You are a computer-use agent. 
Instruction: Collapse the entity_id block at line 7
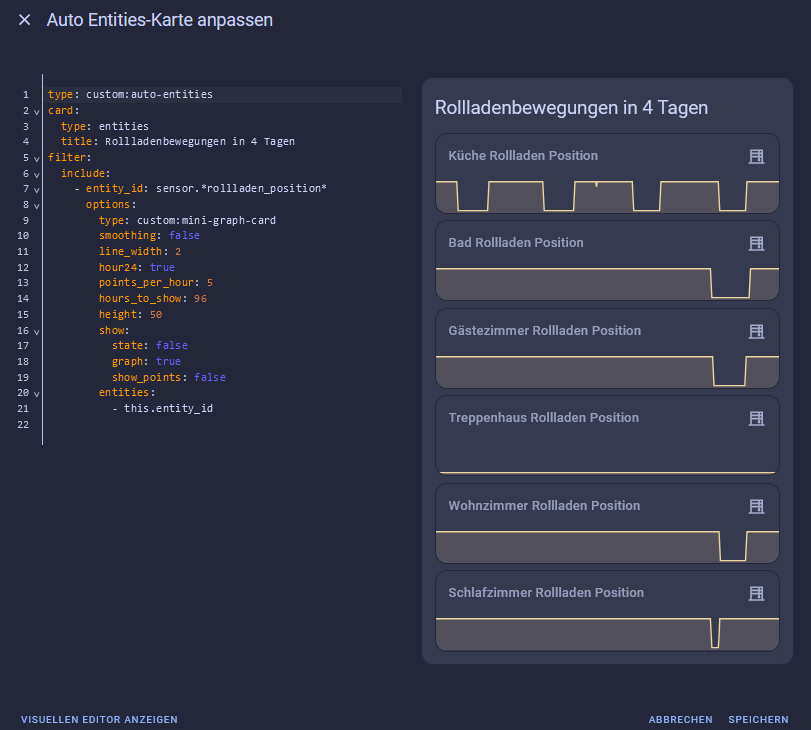point(37,190)
